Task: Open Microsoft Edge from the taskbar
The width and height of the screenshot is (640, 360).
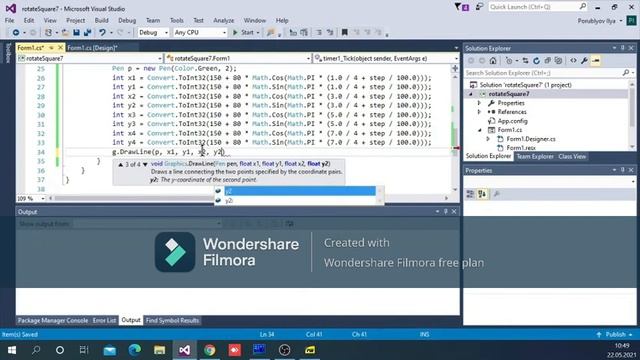Action: click(x=135, y=350)
